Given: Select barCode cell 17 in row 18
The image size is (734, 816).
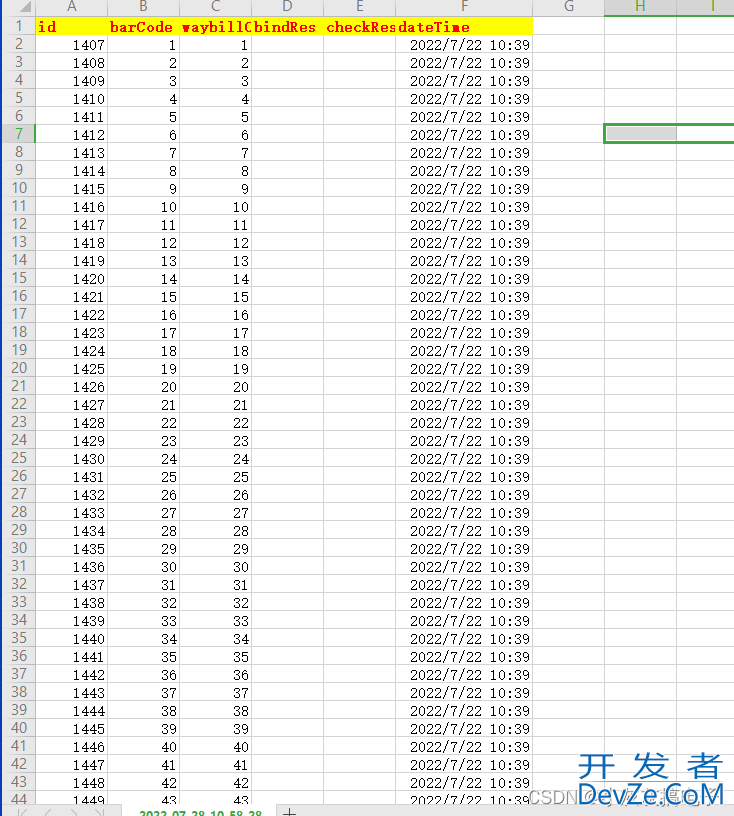Looking at the screenshot, I should click(143, 333).
